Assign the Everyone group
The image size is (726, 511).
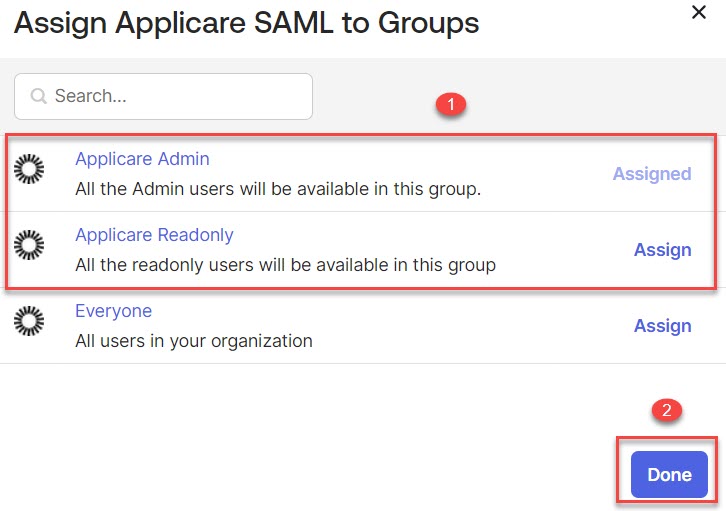pyautogui.click(x=662, y=326)
